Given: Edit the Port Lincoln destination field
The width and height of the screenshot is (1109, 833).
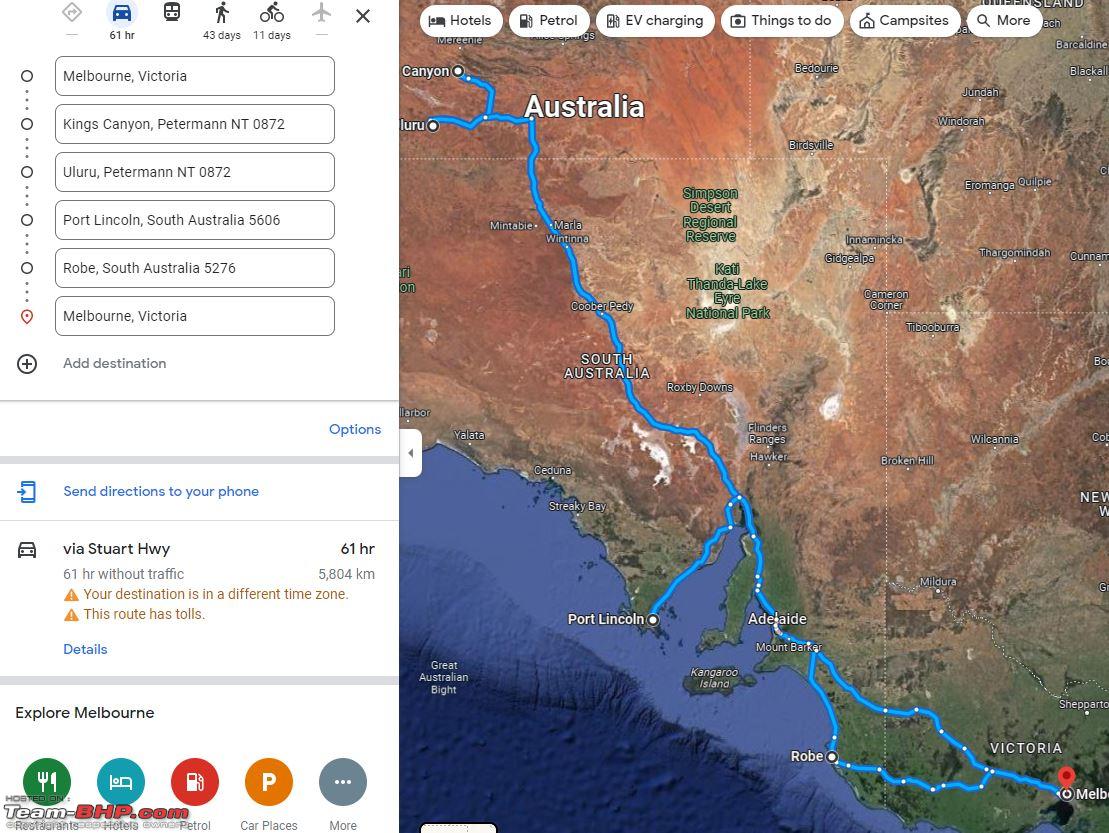Looking at the screenshot, I should (194, 220).
